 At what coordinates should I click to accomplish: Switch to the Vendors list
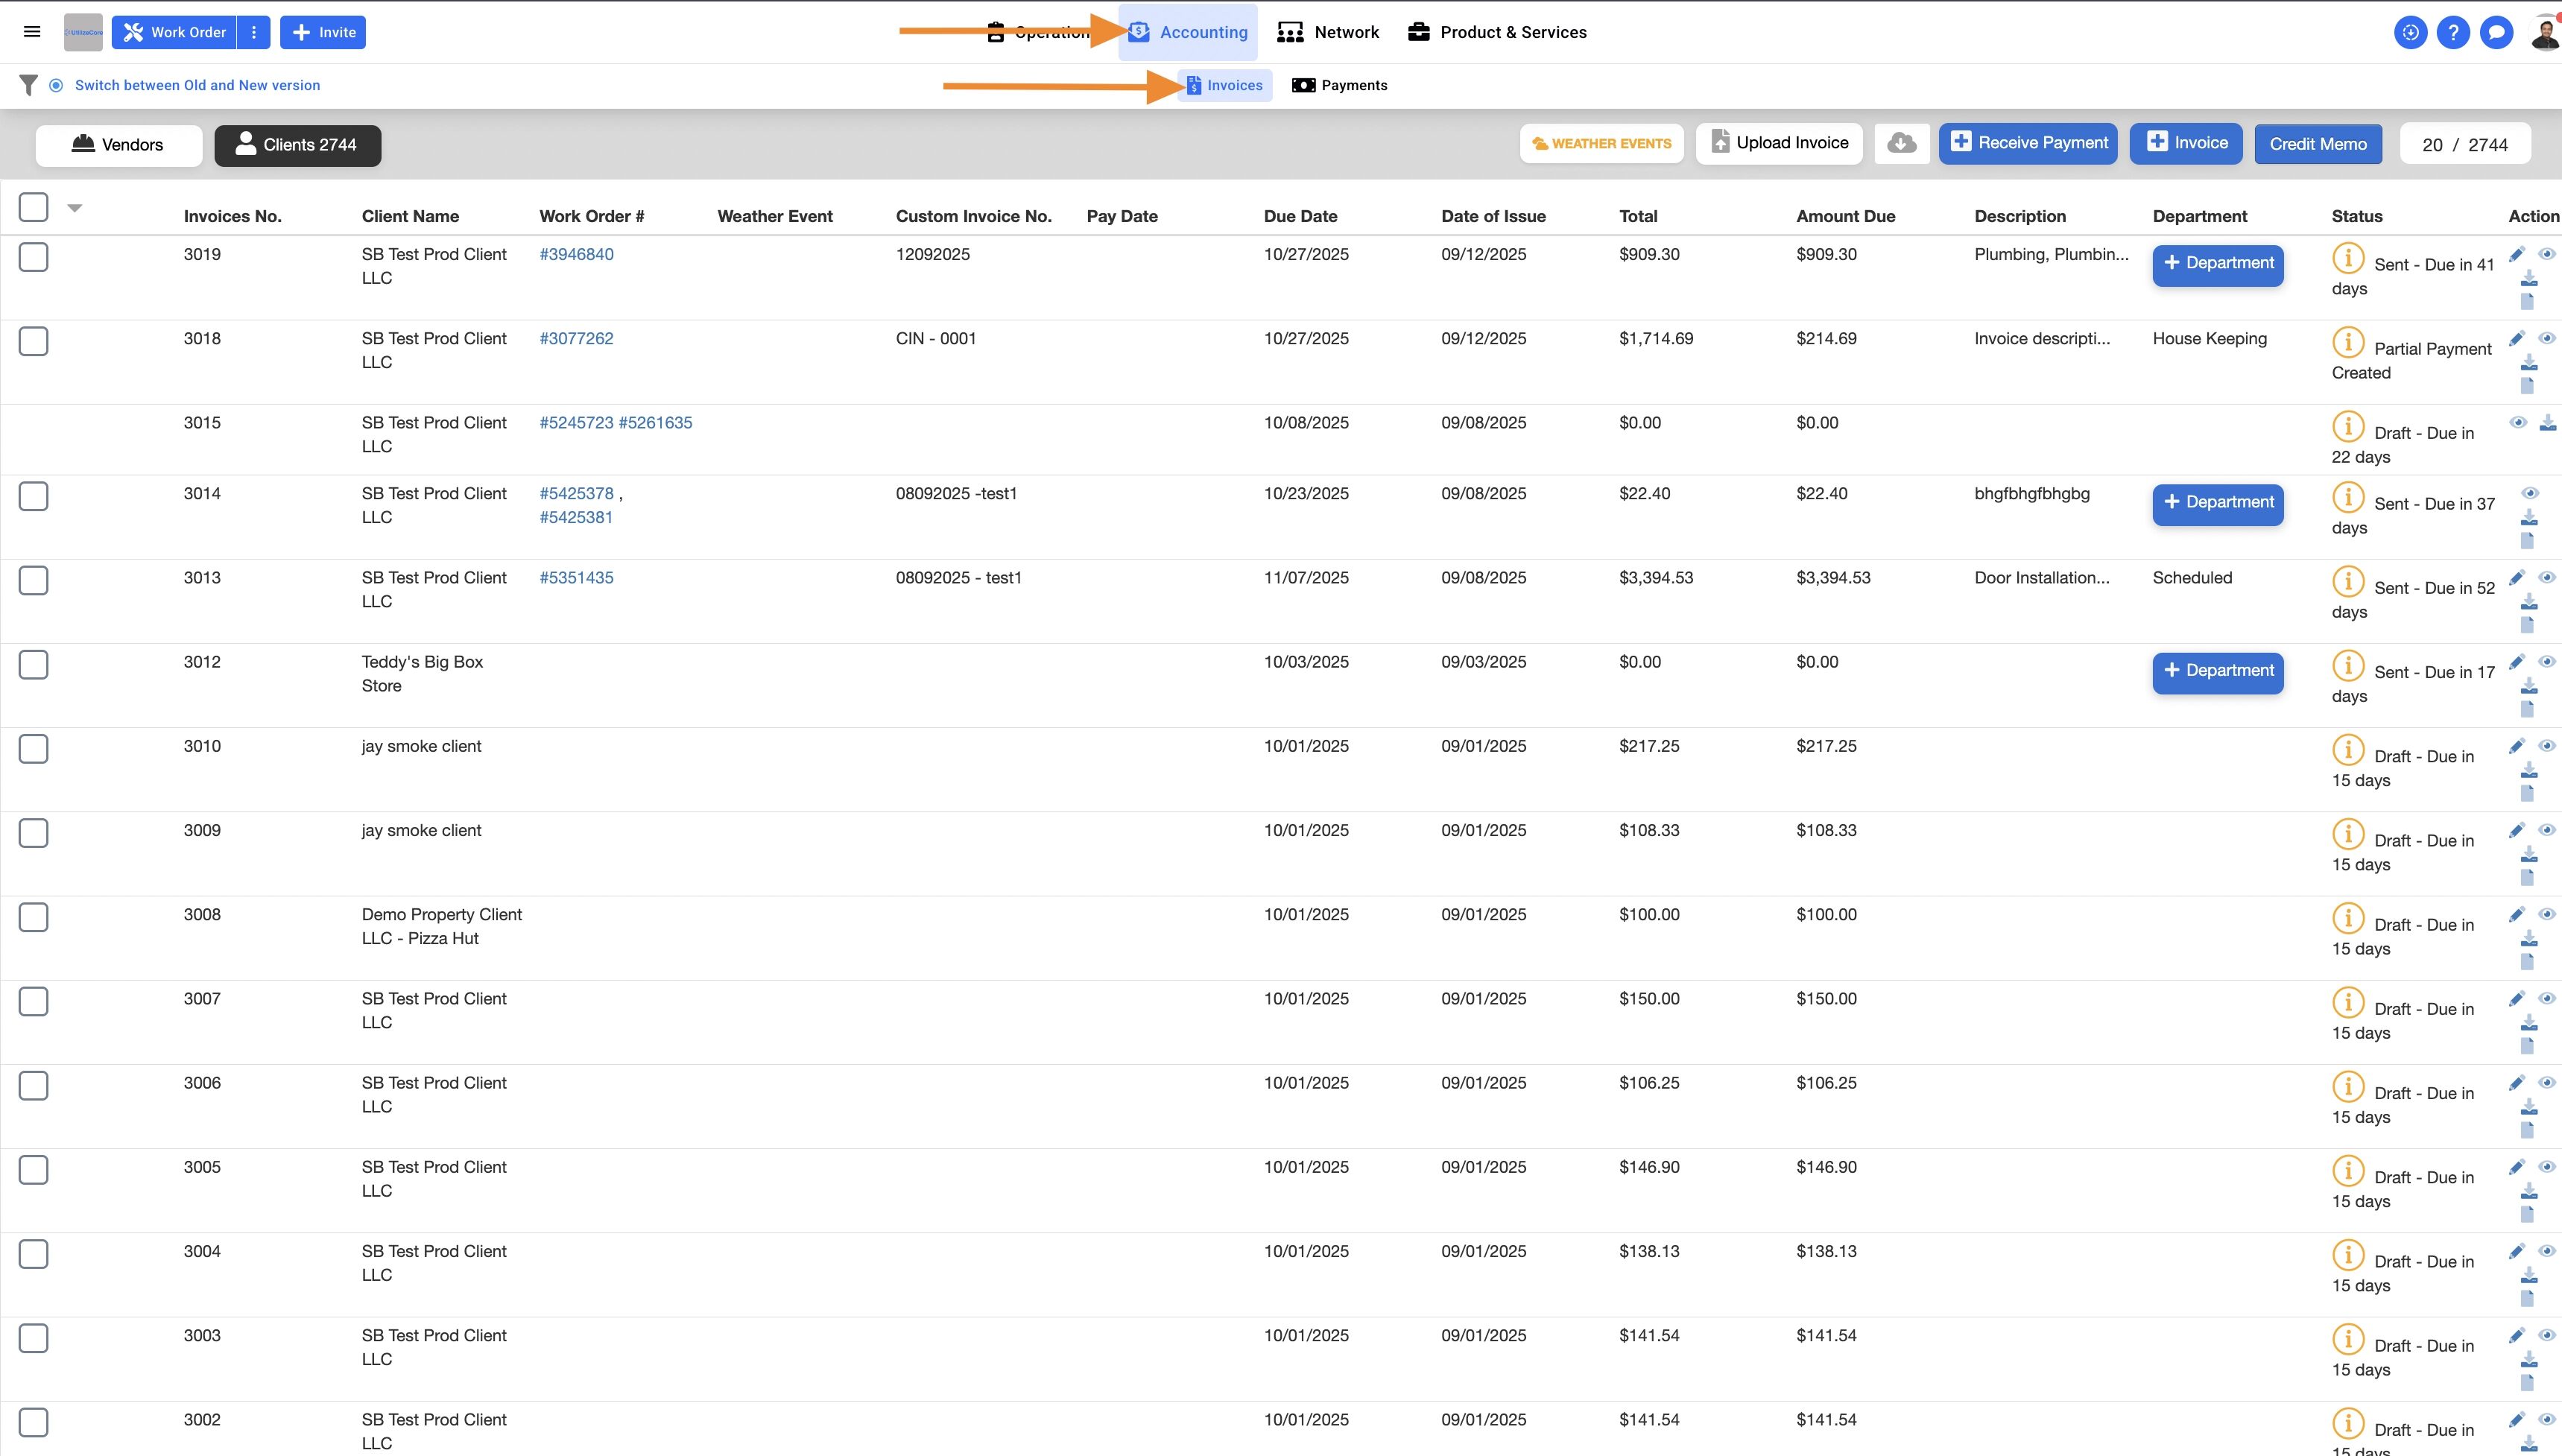(x=118, y=145)
